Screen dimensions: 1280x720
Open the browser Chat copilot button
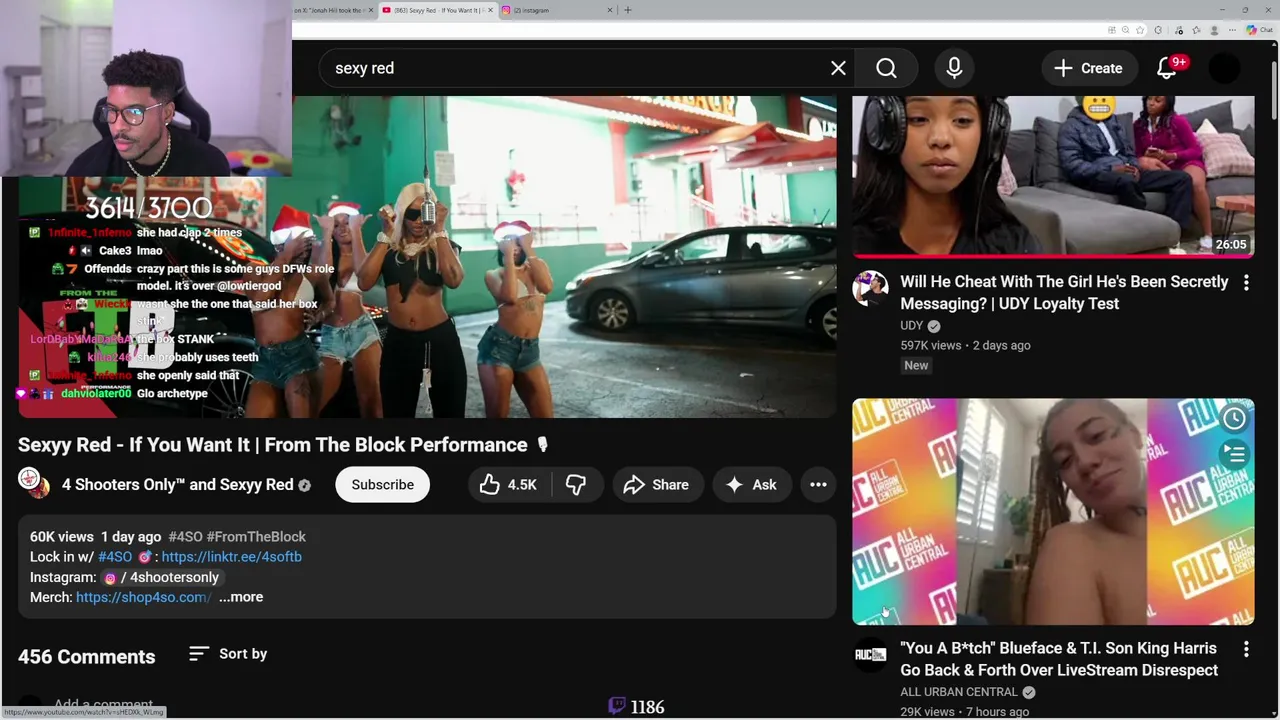[x=1258, y=30]
